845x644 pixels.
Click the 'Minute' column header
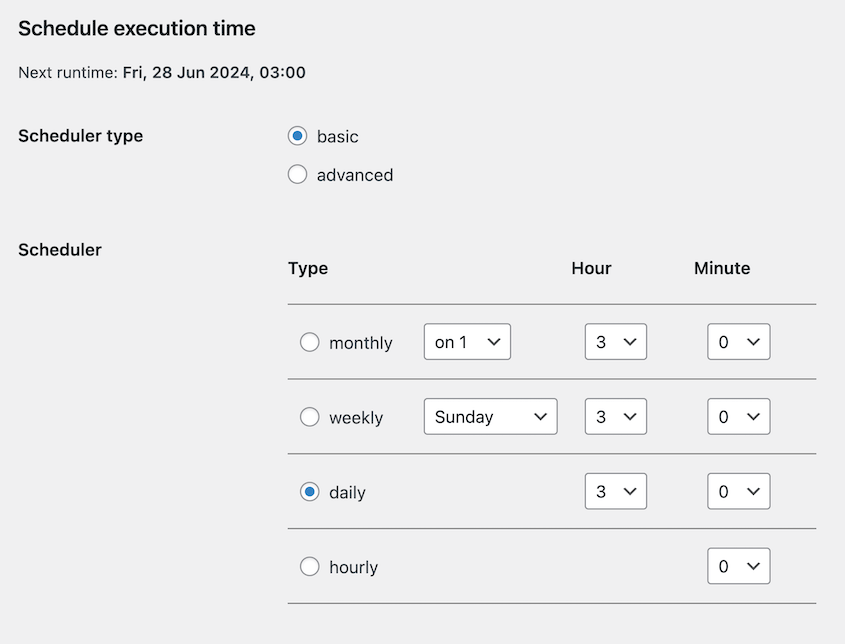[x=722, y=268]
